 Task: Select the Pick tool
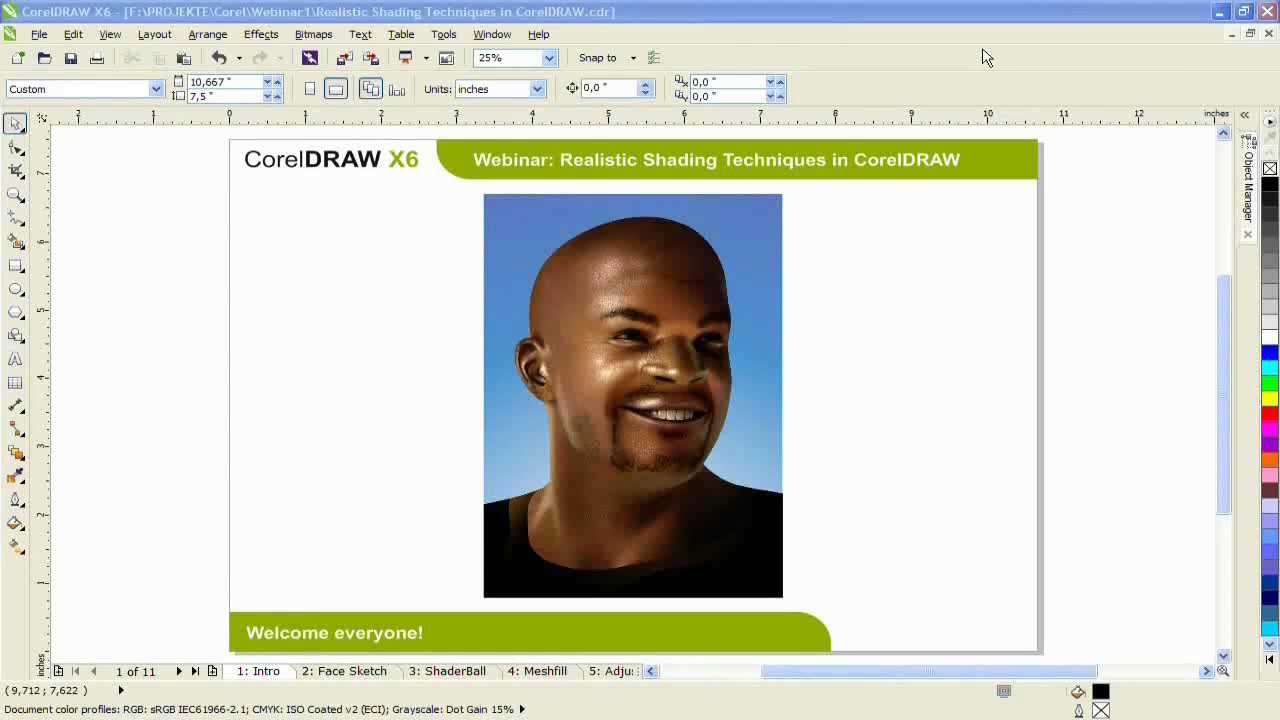(x=15, y=124)
